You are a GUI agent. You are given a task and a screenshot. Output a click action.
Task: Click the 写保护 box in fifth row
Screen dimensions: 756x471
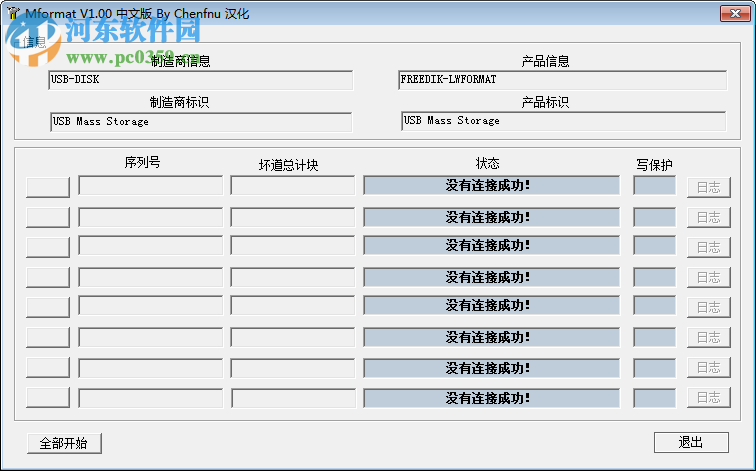(654, 306)
